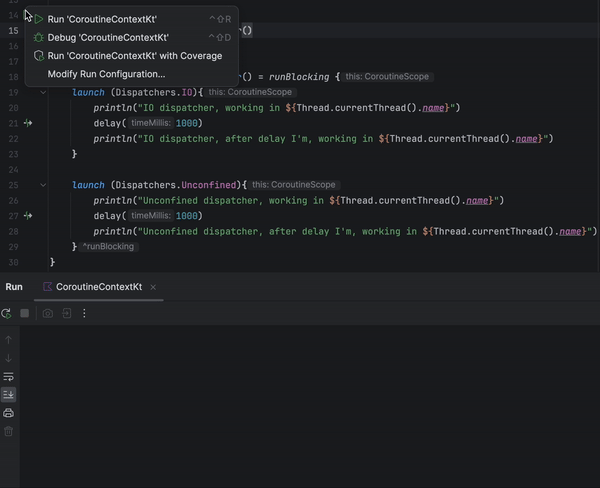This screenshot has height=488, width=600.
Task: Toggle Scroll to End in console sidebar
Action: pos(9,395)
